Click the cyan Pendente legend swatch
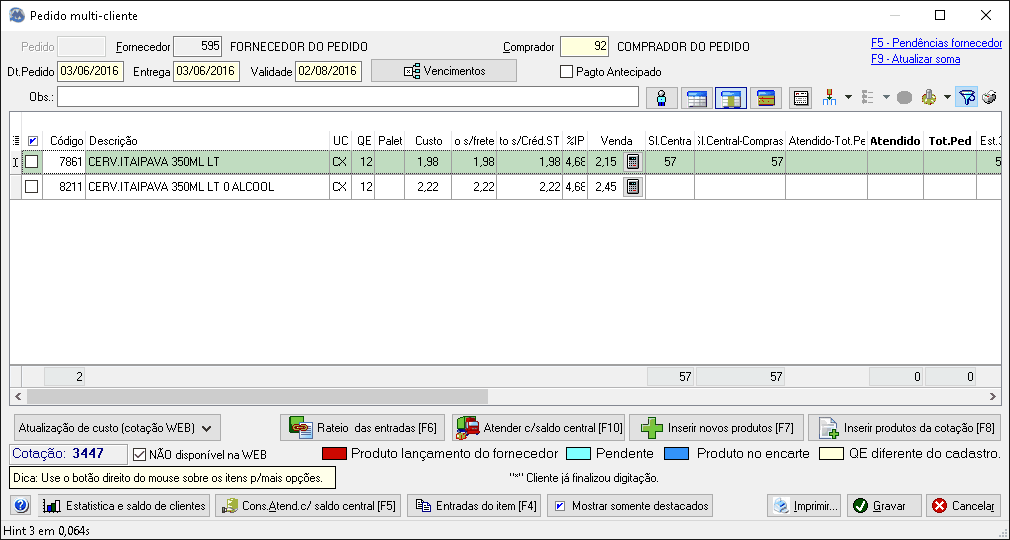This screenshot has height=540, width=1010. coord(578,454)
